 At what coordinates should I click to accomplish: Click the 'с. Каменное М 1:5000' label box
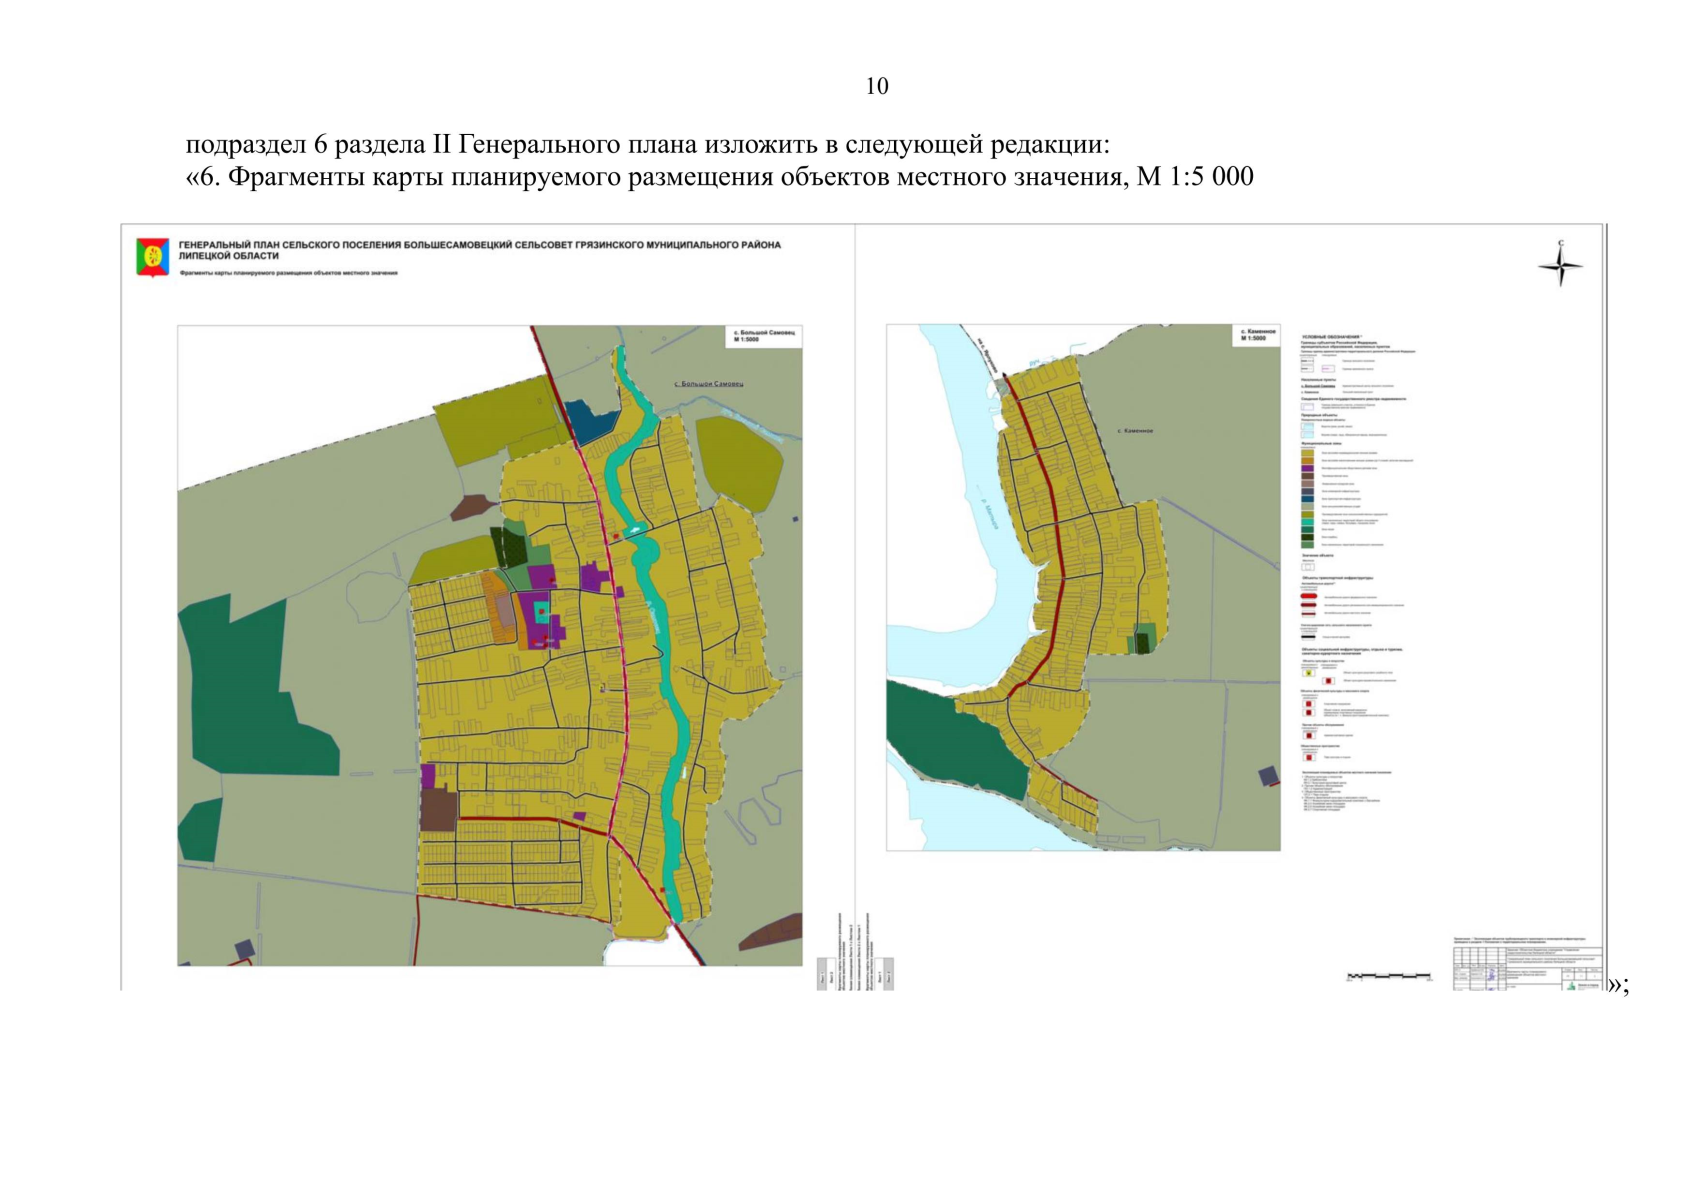(1257, 335)
